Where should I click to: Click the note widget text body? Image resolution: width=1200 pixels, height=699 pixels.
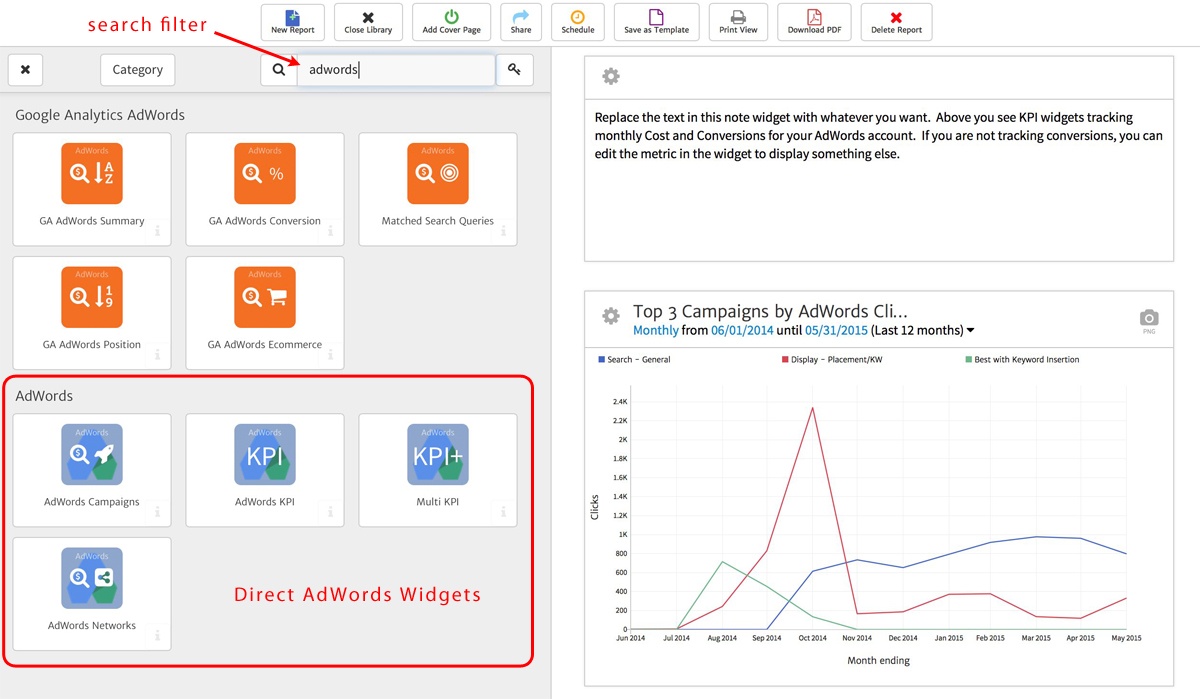click(x=878, y=135)
